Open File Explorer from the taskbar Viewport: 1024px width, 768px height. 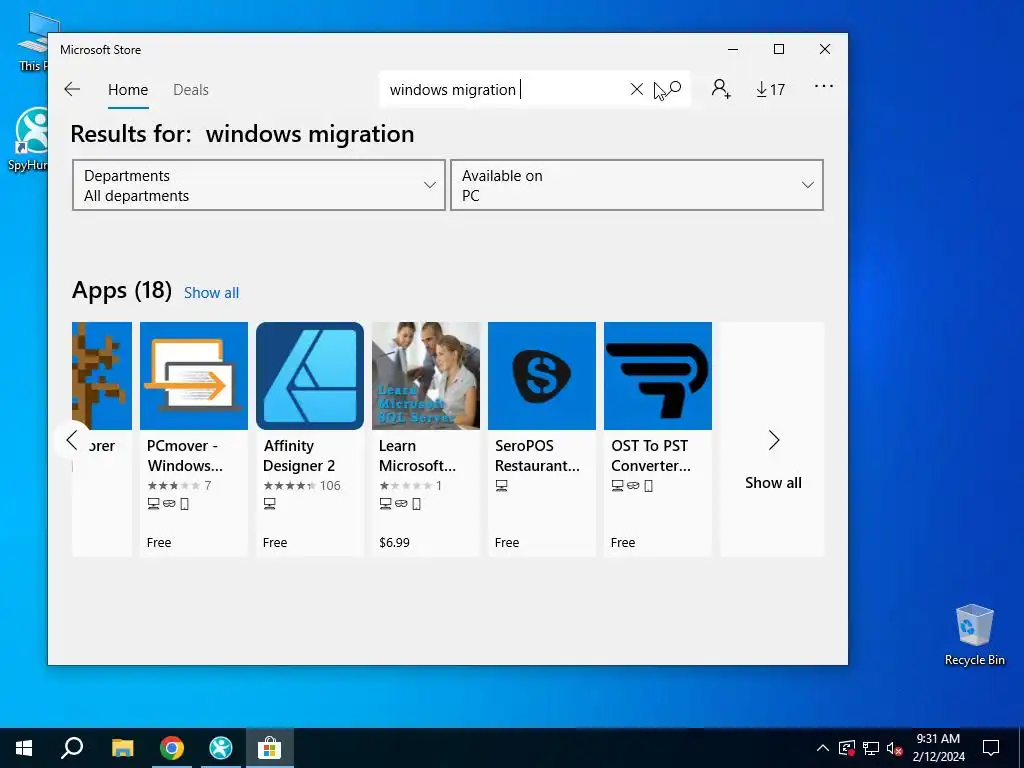122,748
